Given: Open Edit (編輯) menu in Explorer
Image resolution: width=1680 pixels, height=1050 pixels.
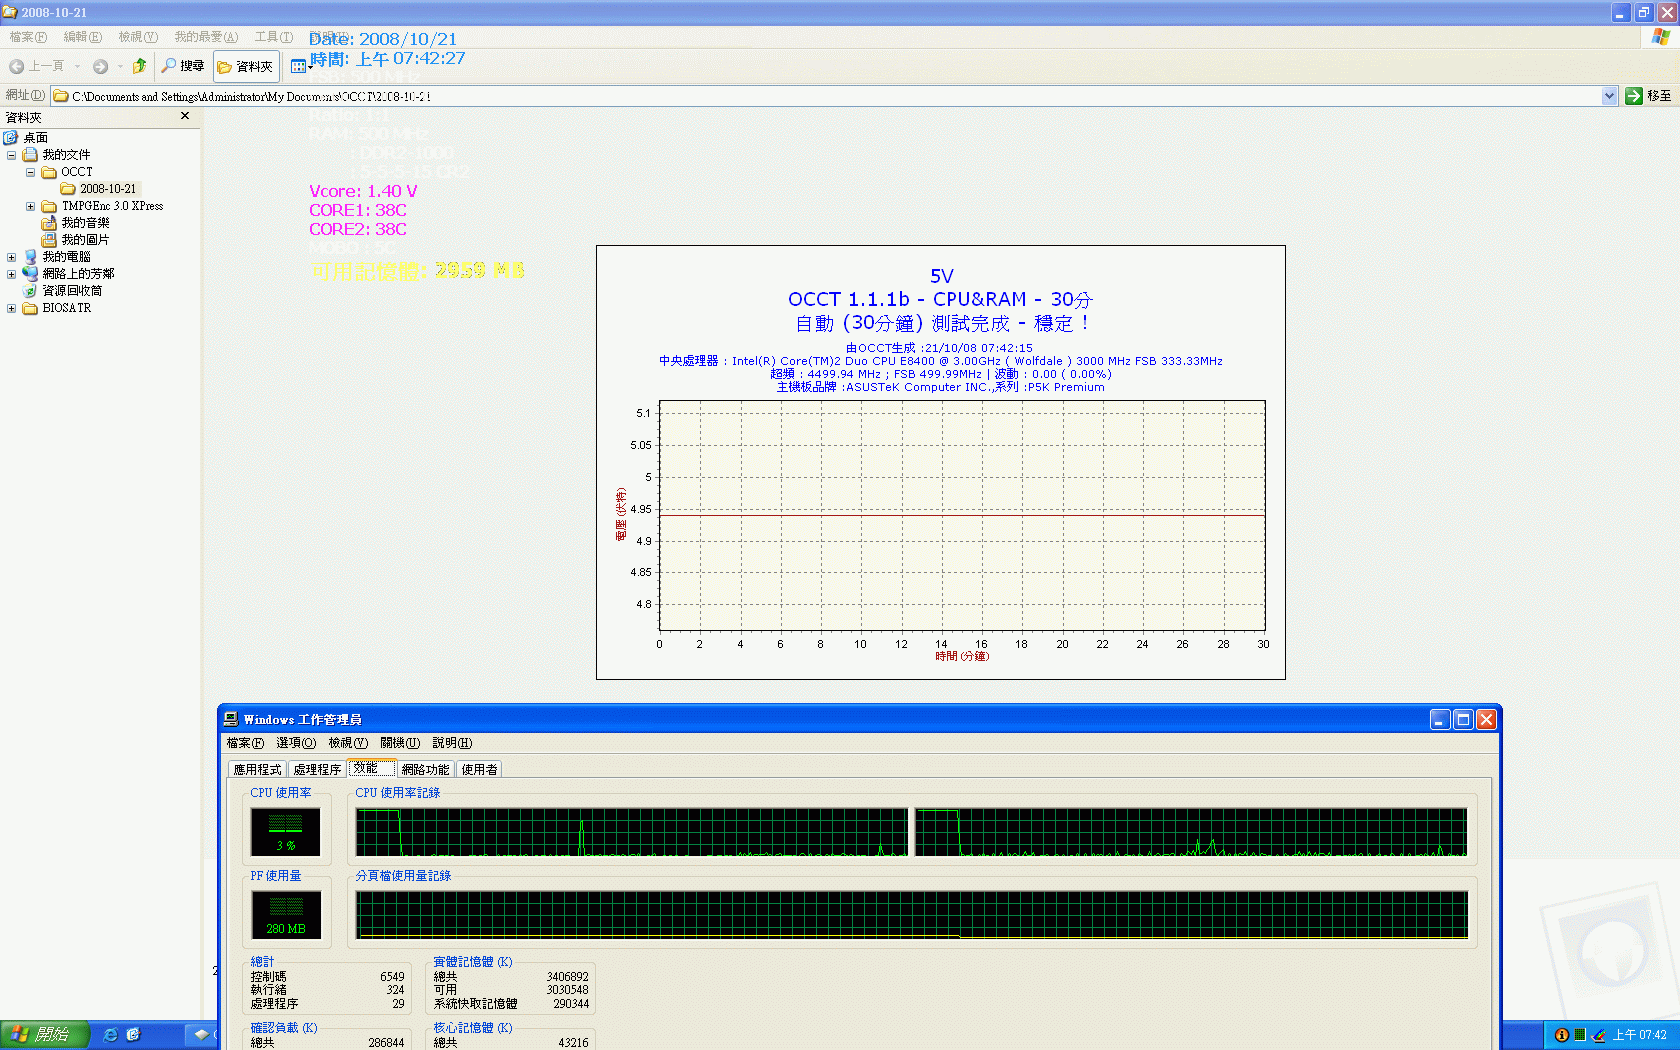Looking at the screenshot, I should click(x=82, y=37).
